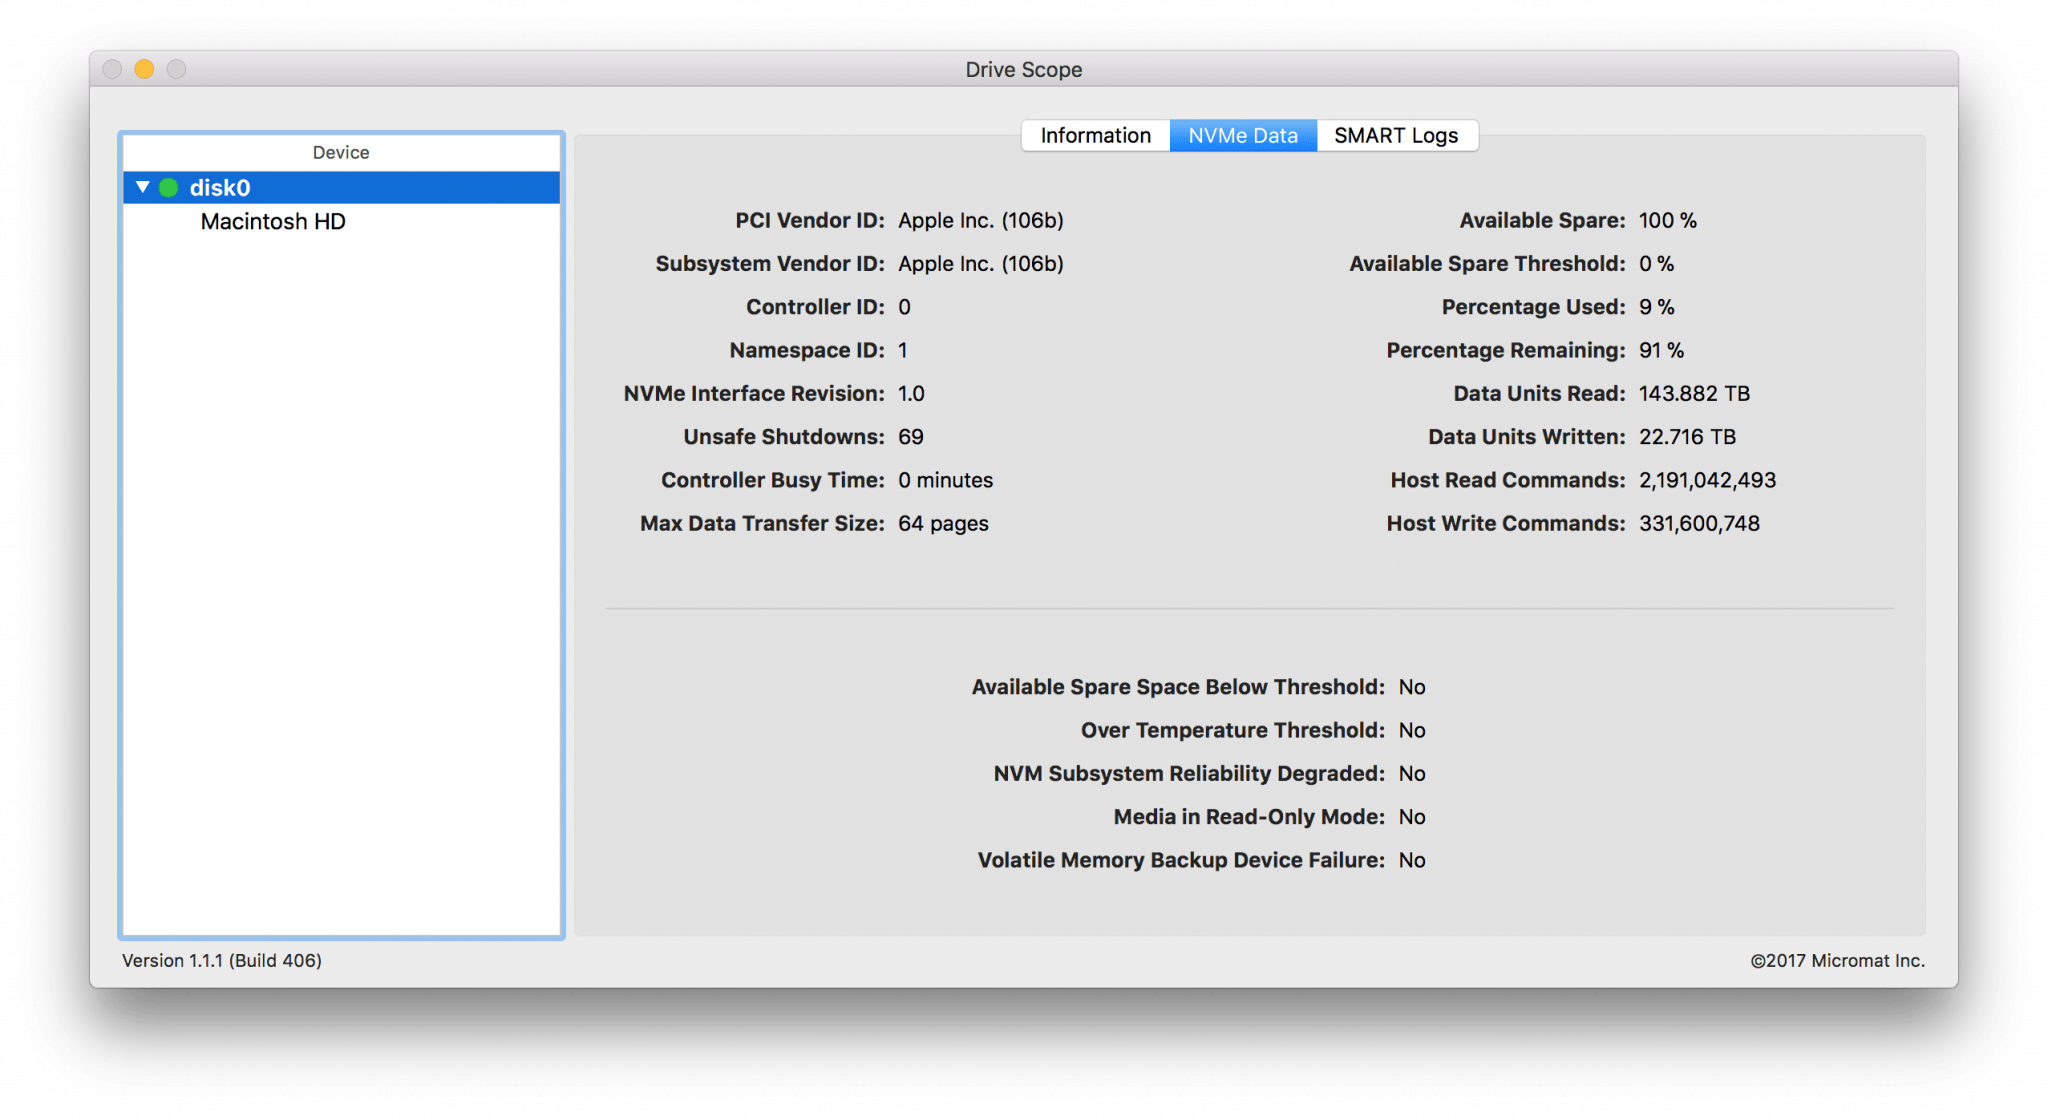Click the Volatile Memory Backup Device Failure value No
The height and width of the screenshot is (1116, 2048).
[x=1412, y=860]
